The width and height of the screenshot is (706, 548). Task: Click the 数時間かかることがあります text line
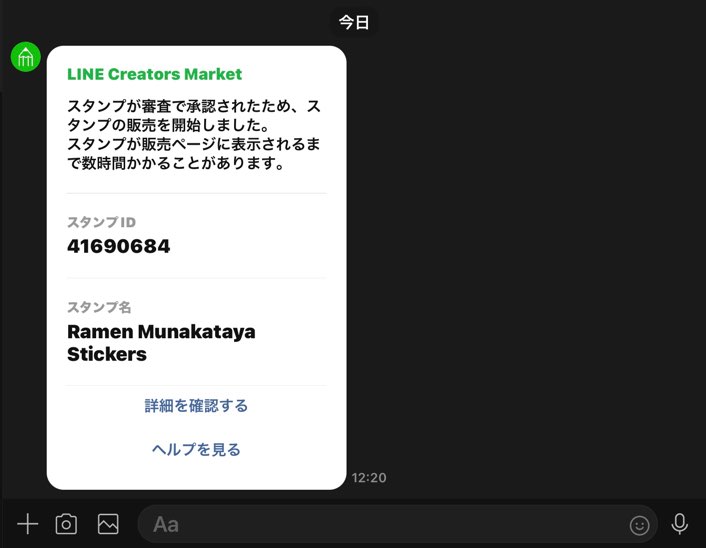click(x=176, y=163)
